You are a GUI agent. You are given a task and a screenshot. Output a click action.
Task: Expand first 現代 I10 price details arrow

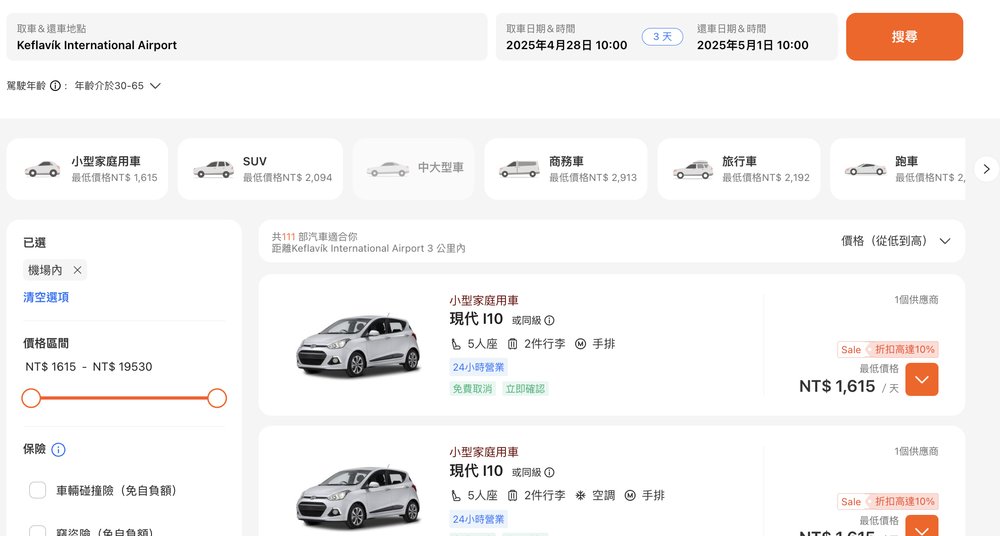[x=921, y=380]
